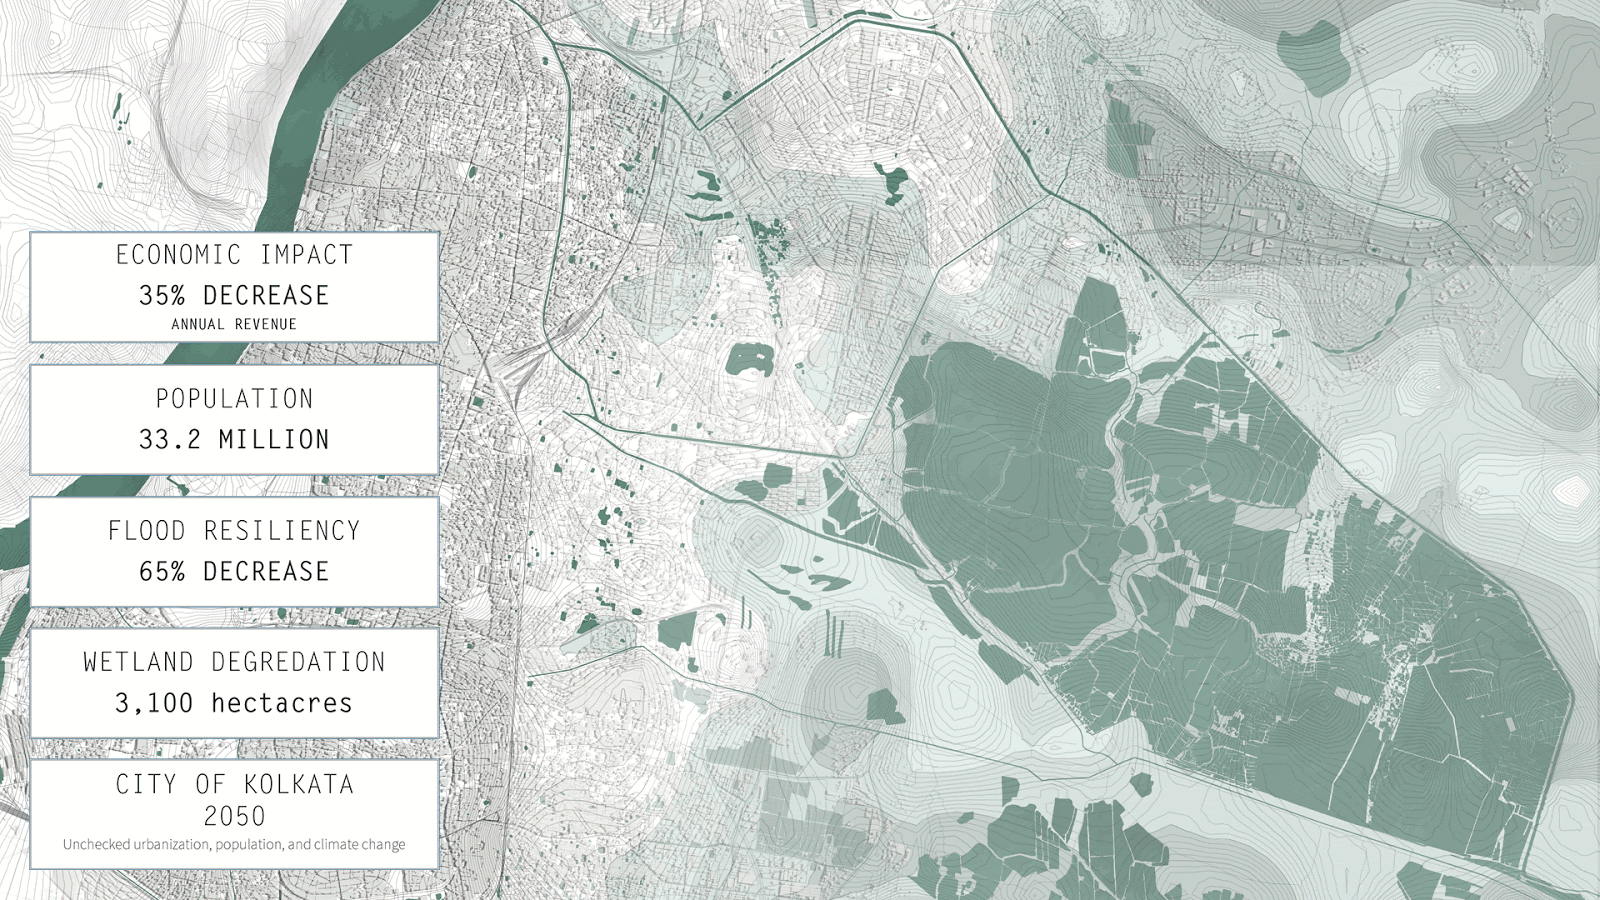Select the FLOOD RESILIENCY panel
The width and height of the screenshot is (1600, 900).
234,531
